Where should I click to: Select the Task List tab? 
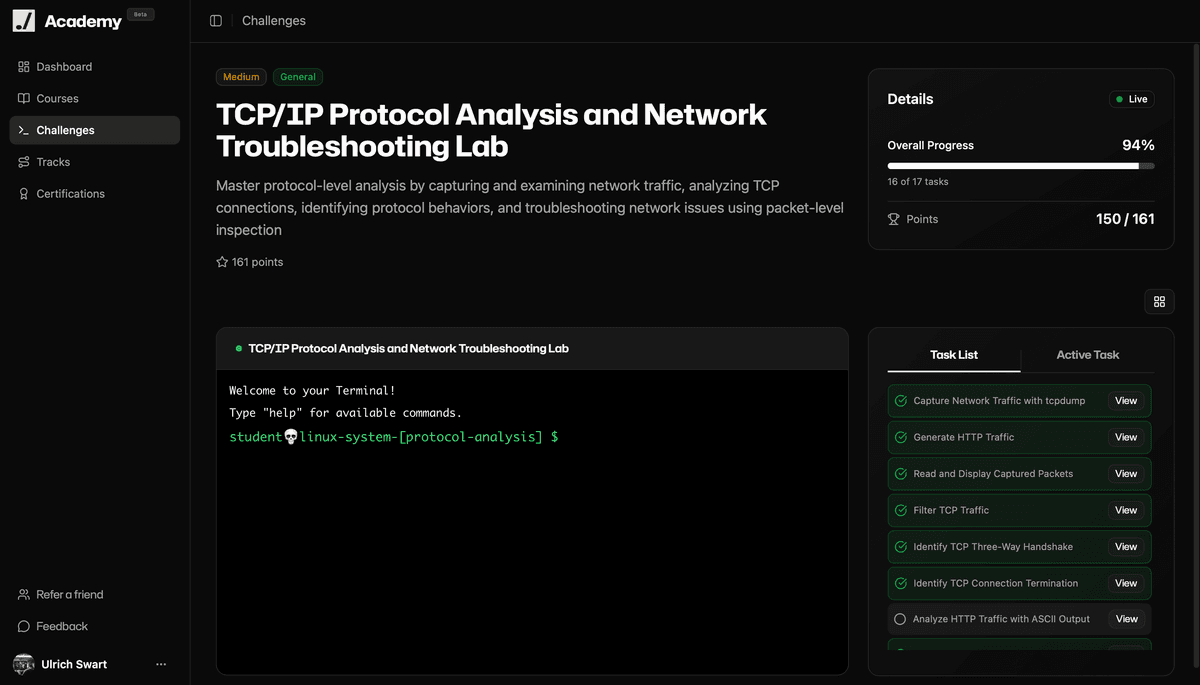coord(954,355)
